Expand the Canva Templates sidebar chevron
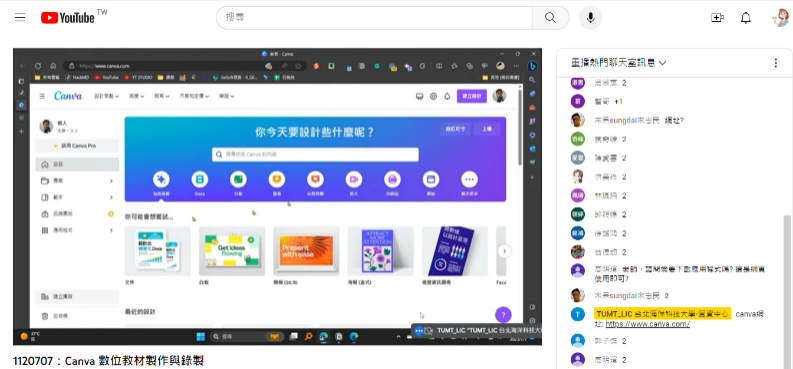This screenshot has width=793, height=369. 111,197
